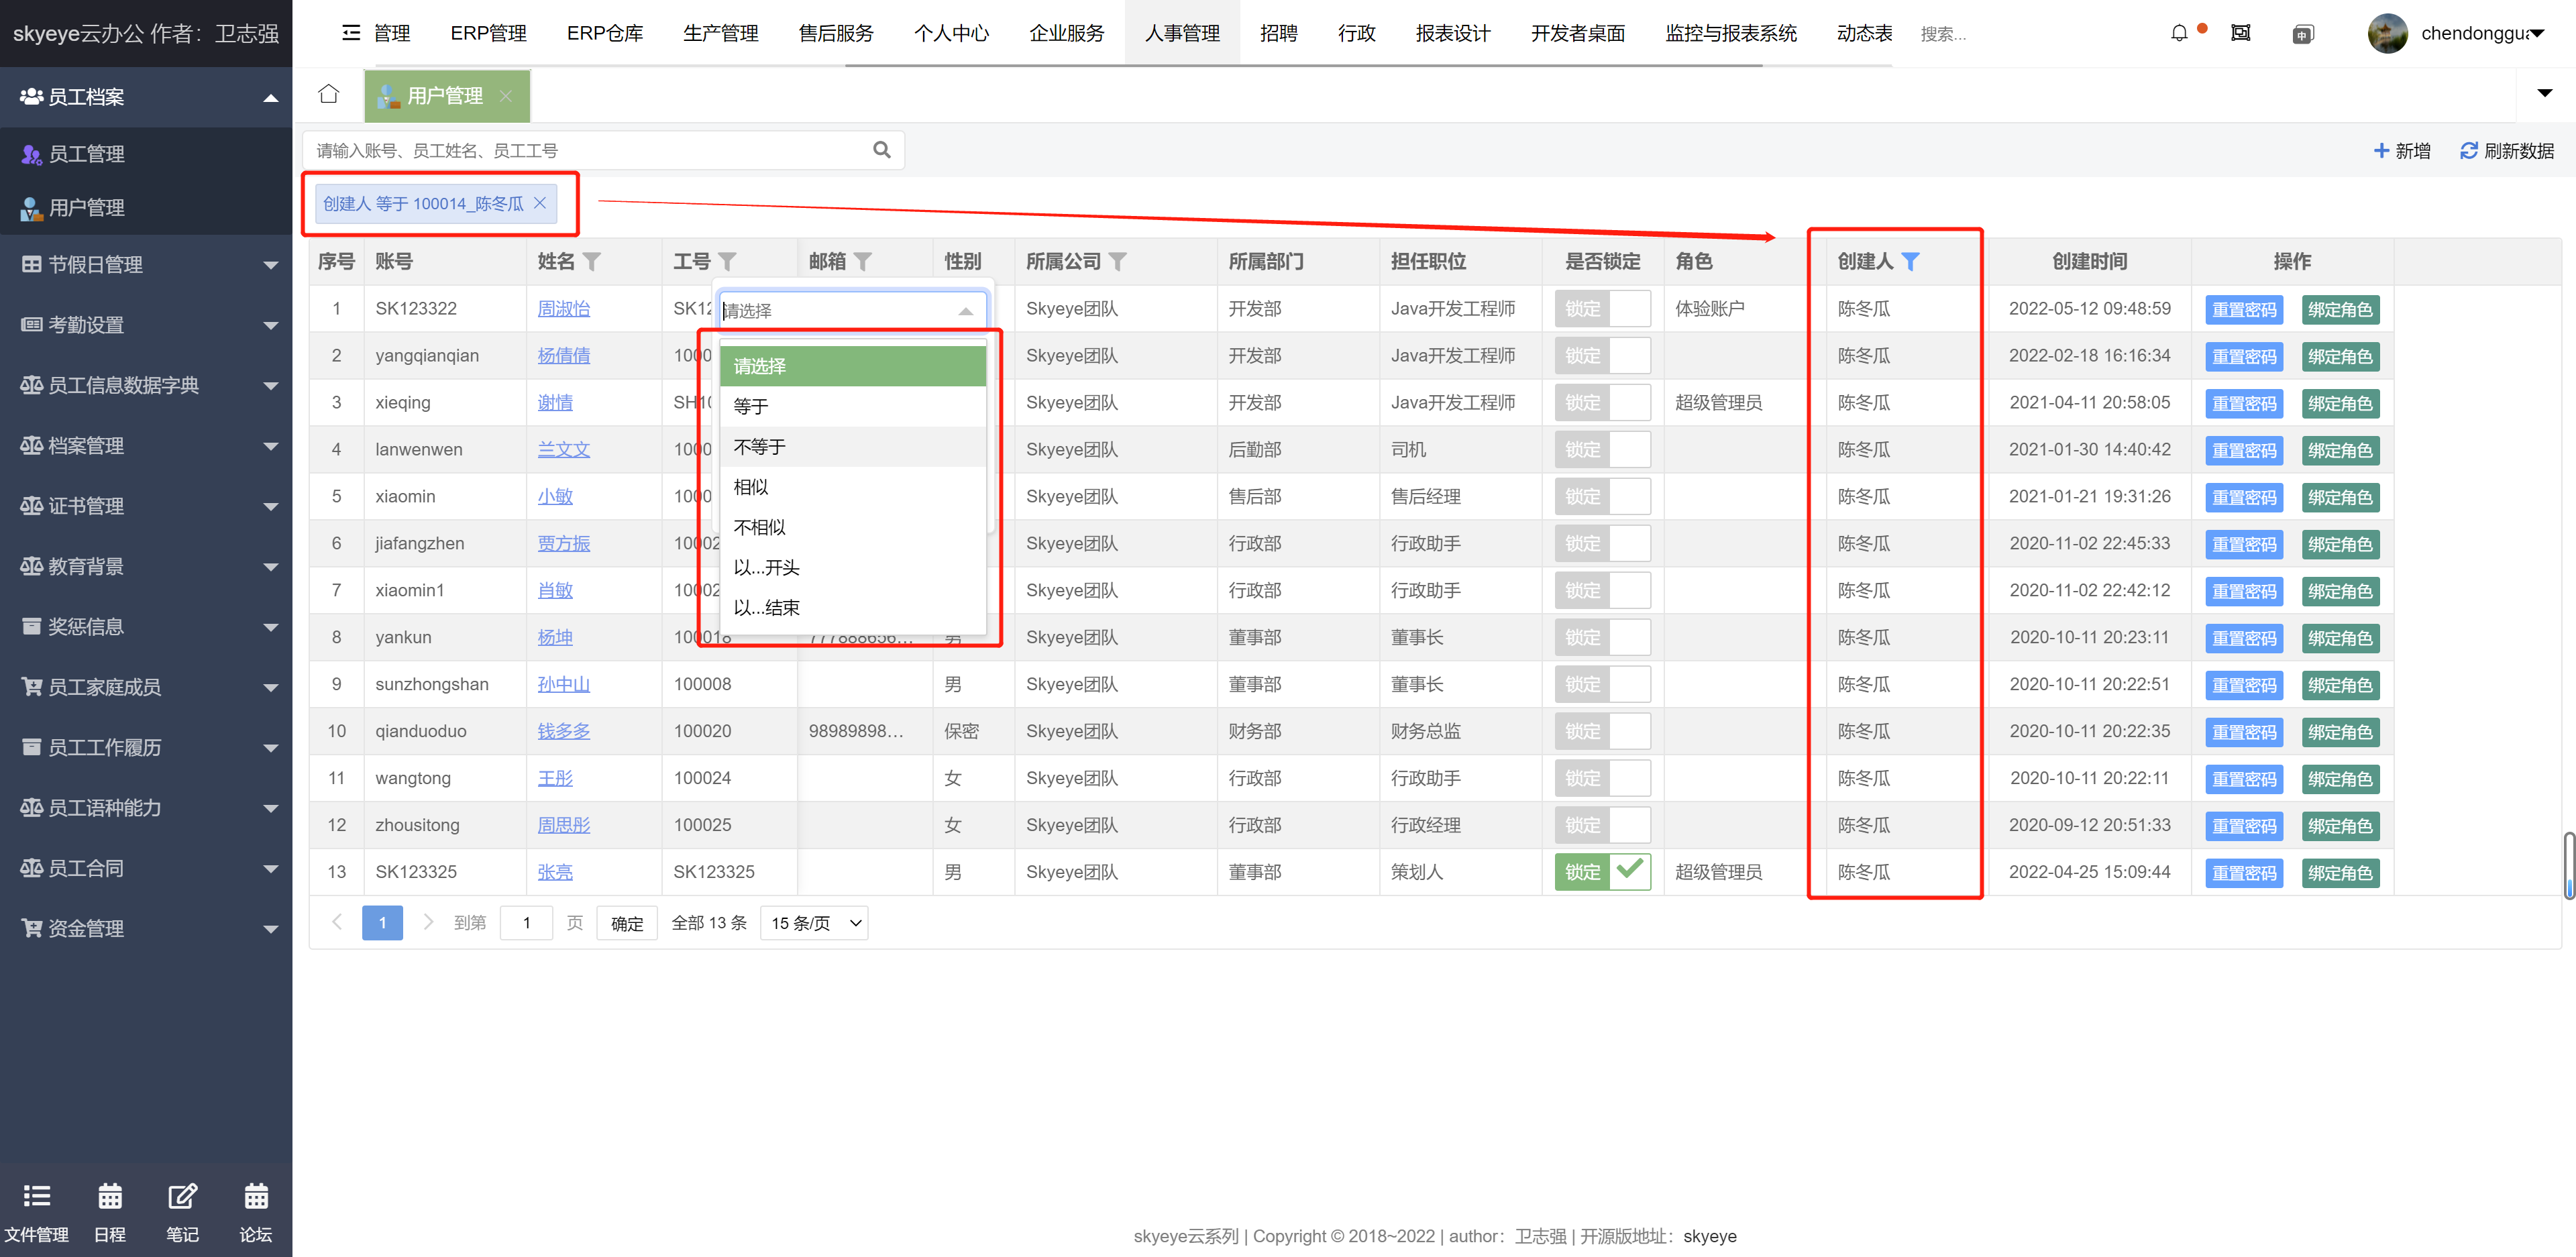Open the ERP管理 top menu
2576x1257 pixels.
click(x=488, y=33)
